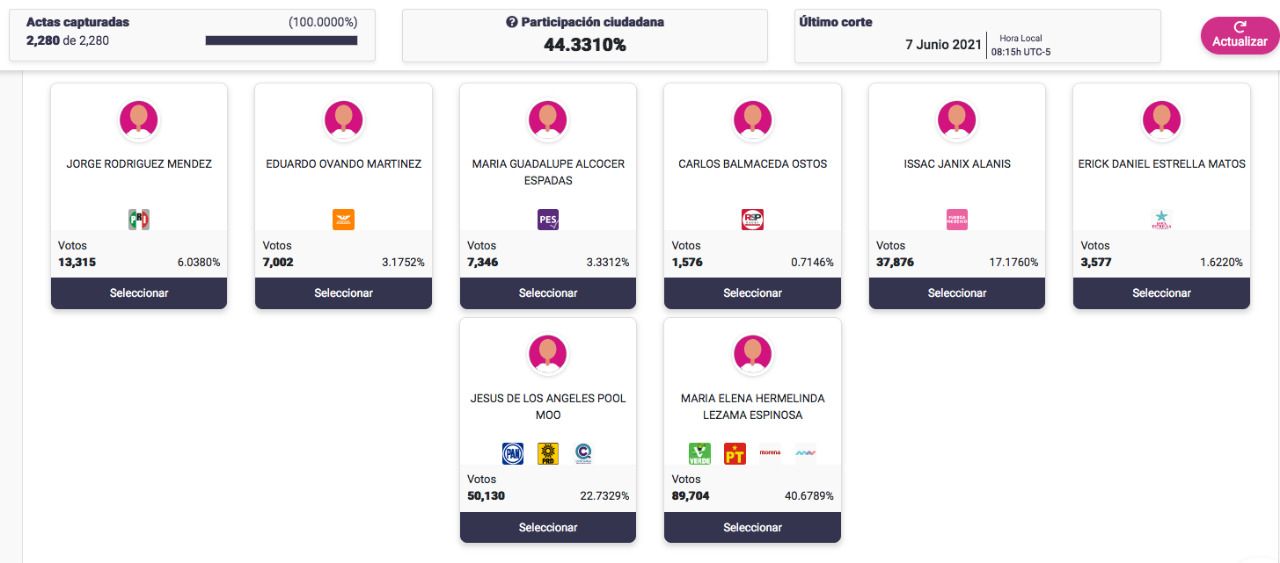
Task: Click the Actas capturadas progress bar
Action: tap(281, 40)
